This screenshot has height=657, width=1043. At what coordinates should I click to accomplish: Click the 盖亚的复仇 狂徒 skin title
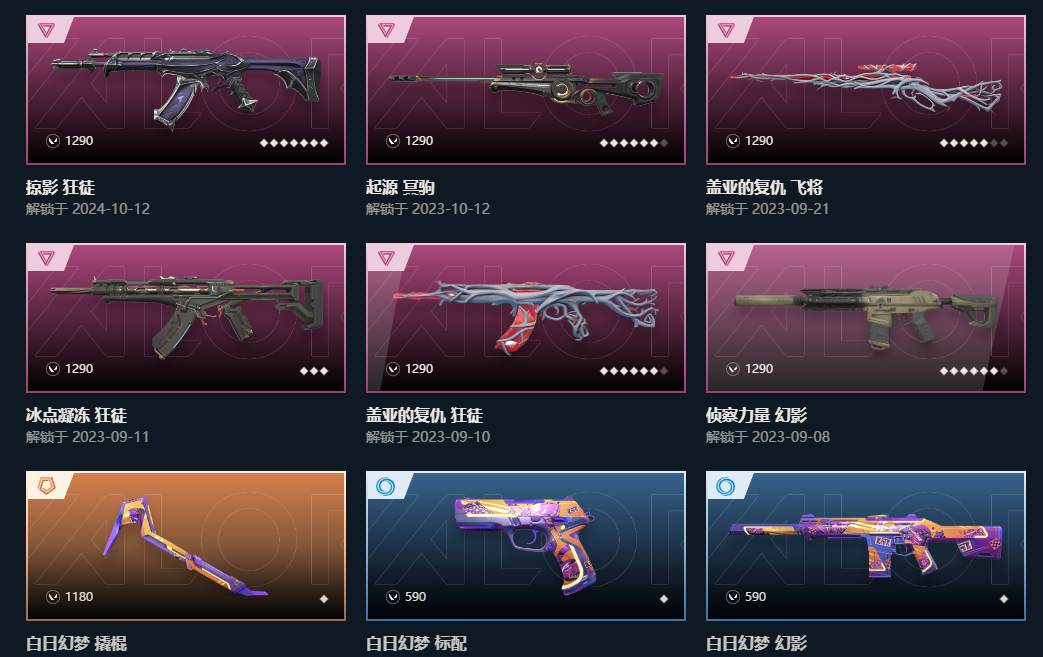[424, 416]
